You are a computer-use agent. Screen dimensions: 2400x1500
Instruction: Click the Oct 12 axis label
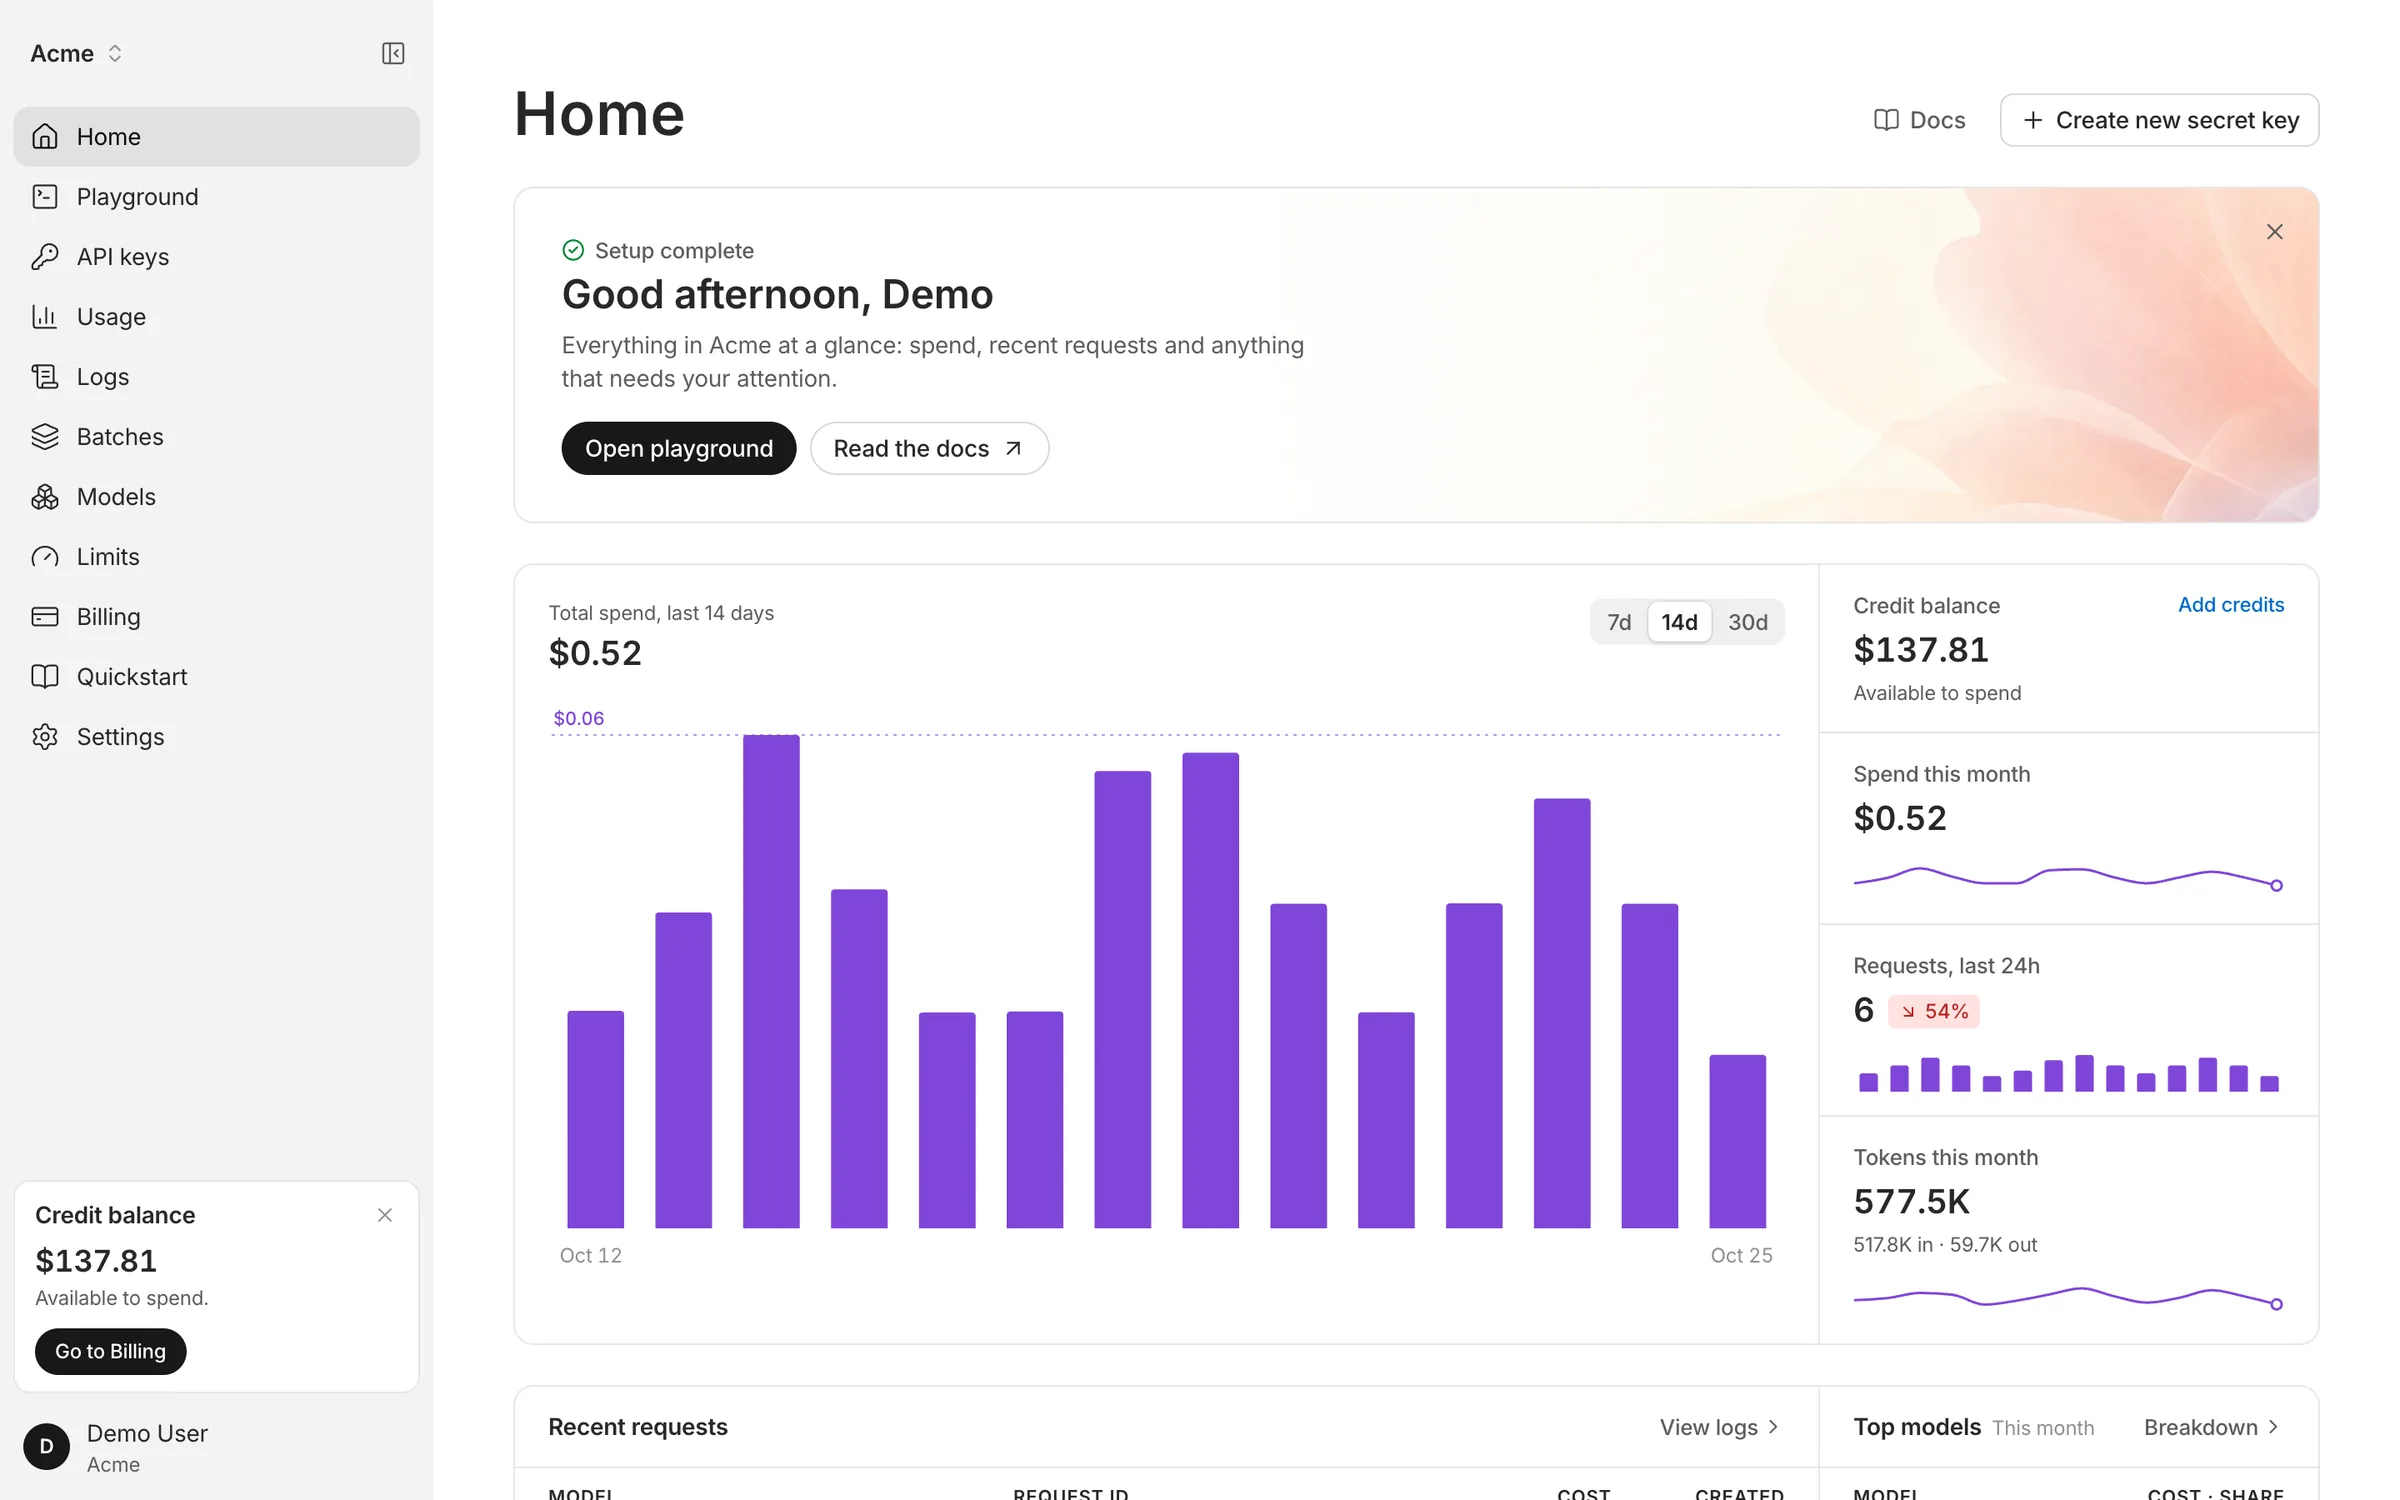pyautogui.click(x=591, y=1255)
